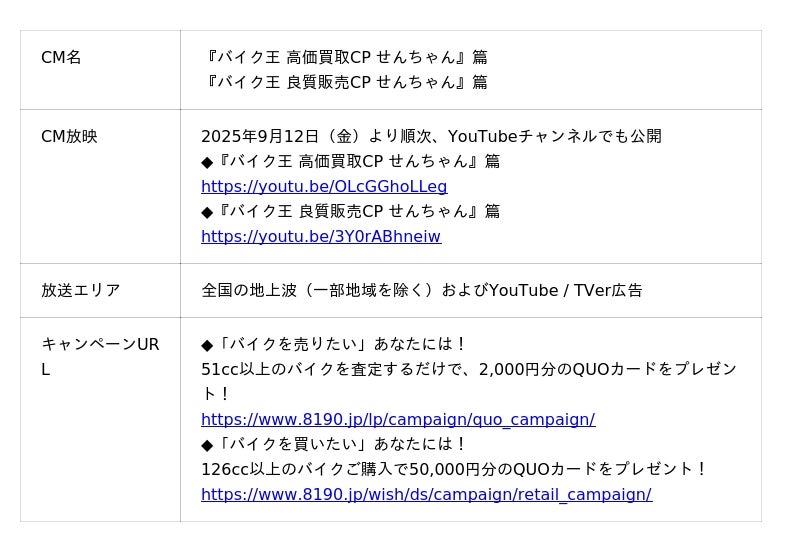Select the CM放映 row label
This screenshot has width=800, height=552.
coord(69,136)
